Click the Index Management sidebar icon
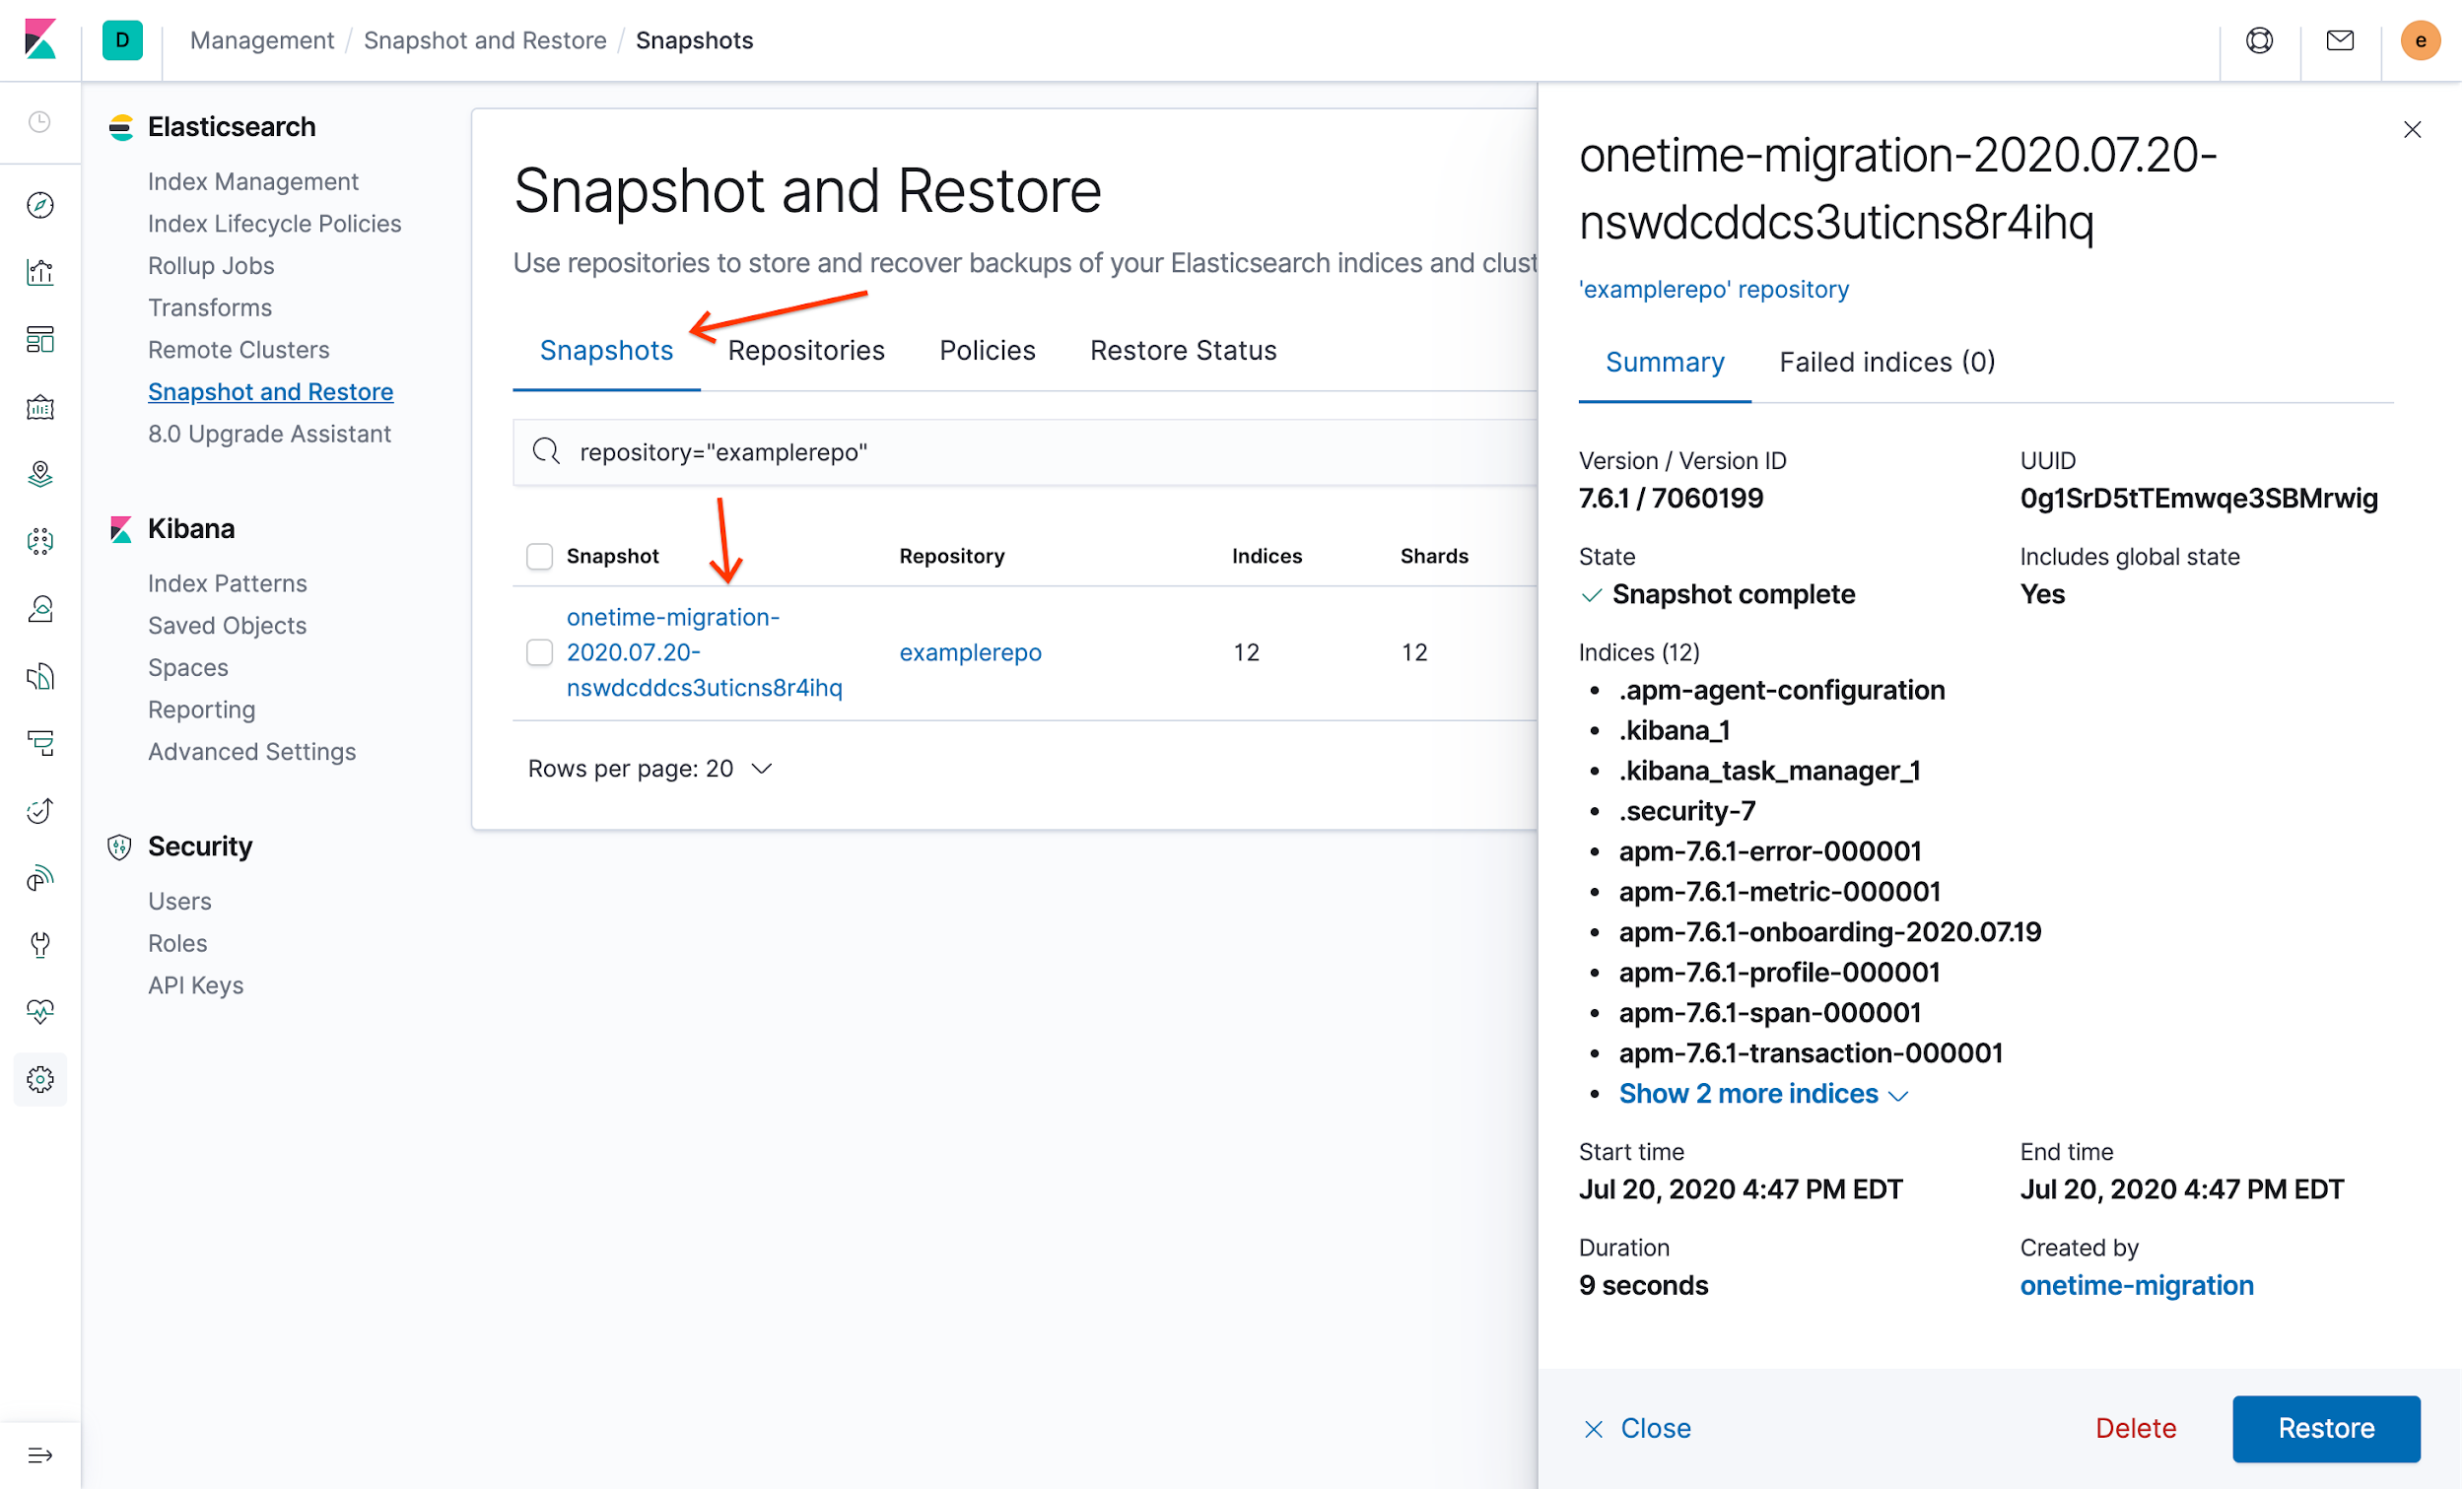 click(253, 181)
